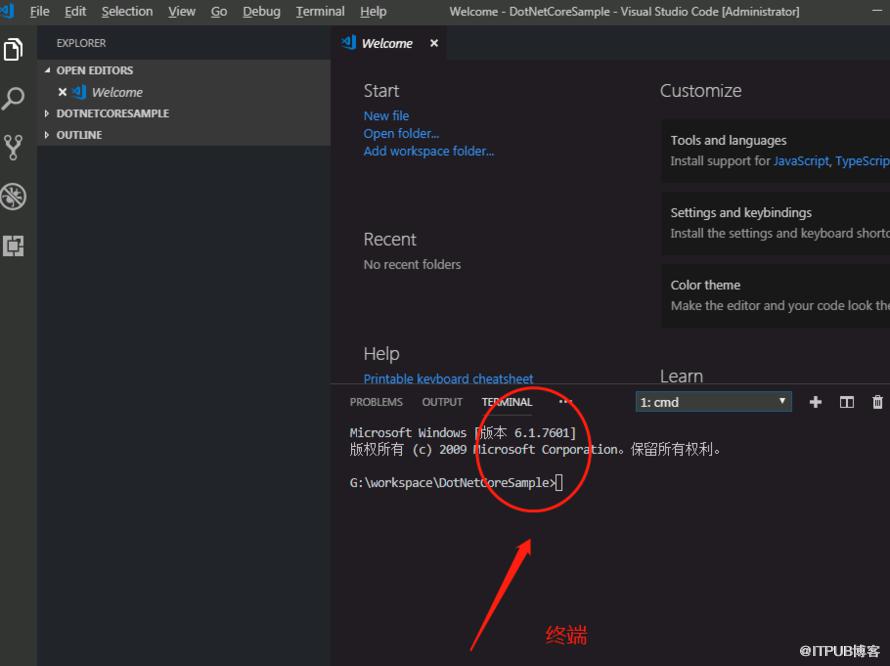890x666 pixels.
Task: Create a new terminal with plus icon
Action: [x=815, y=402]
